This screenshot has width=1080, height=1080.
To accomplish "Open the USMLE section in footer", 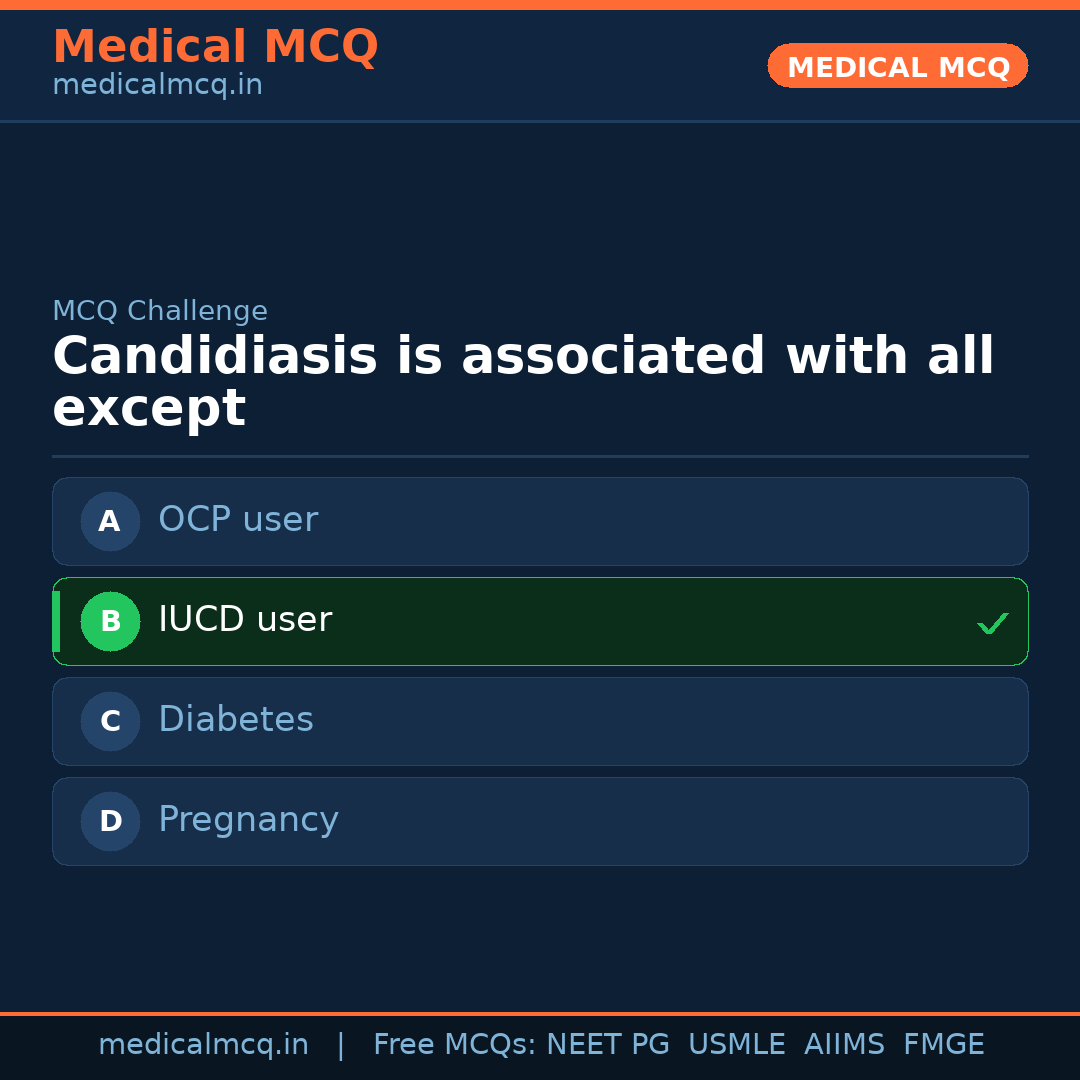I will (x=737, y=1043).
